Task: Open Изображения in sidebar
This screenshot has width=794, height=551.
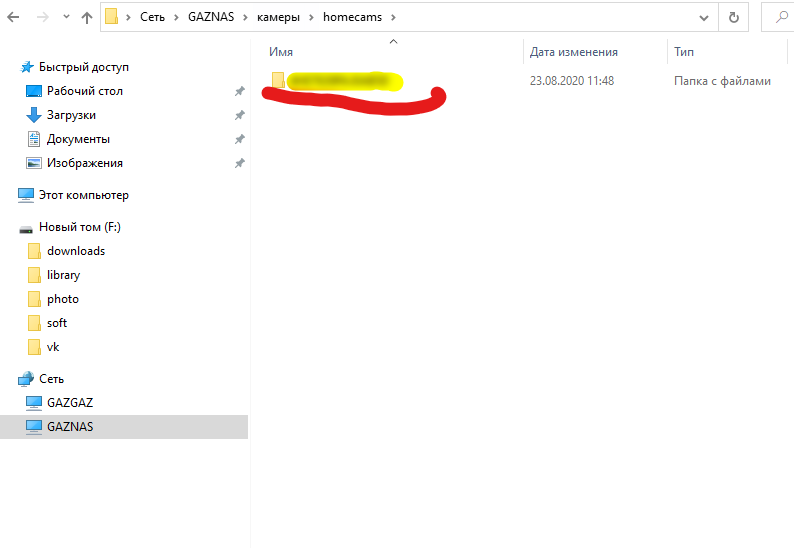Action: click(85, 163)
